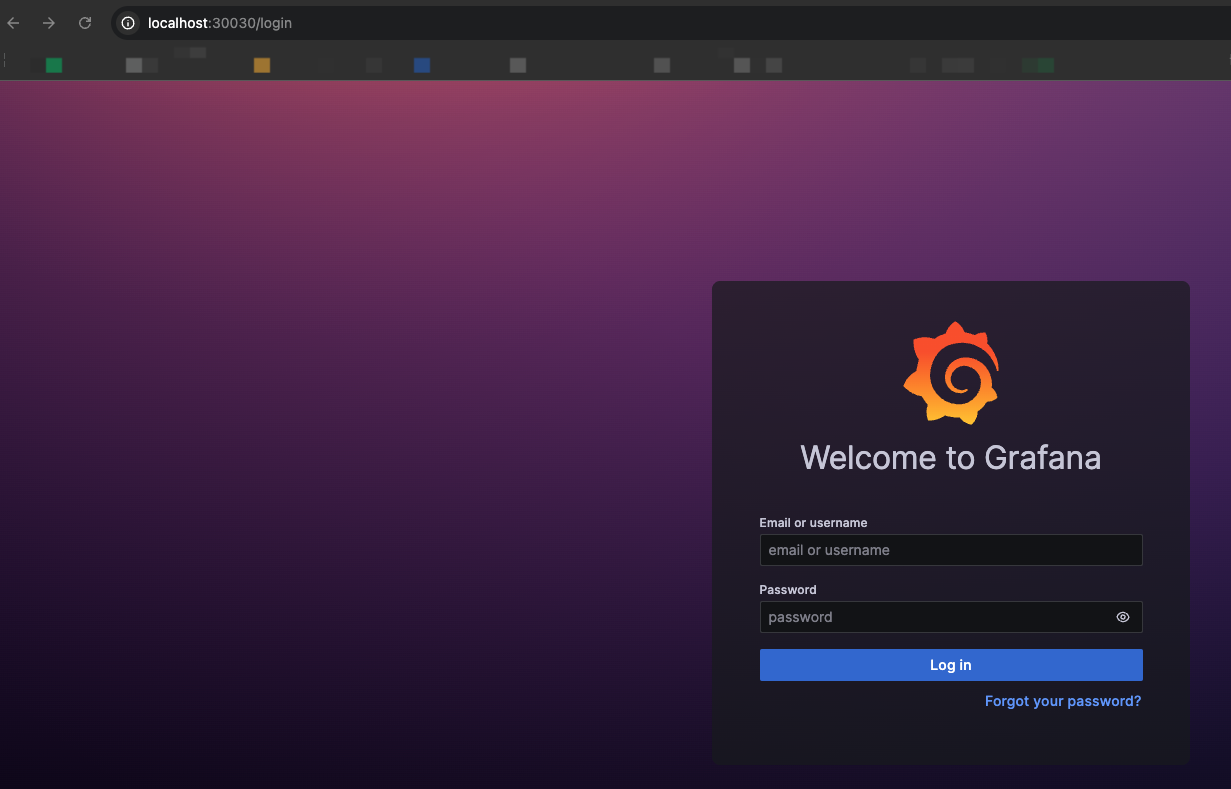Click the localhost:30030/login address bar

coord(670,22)
